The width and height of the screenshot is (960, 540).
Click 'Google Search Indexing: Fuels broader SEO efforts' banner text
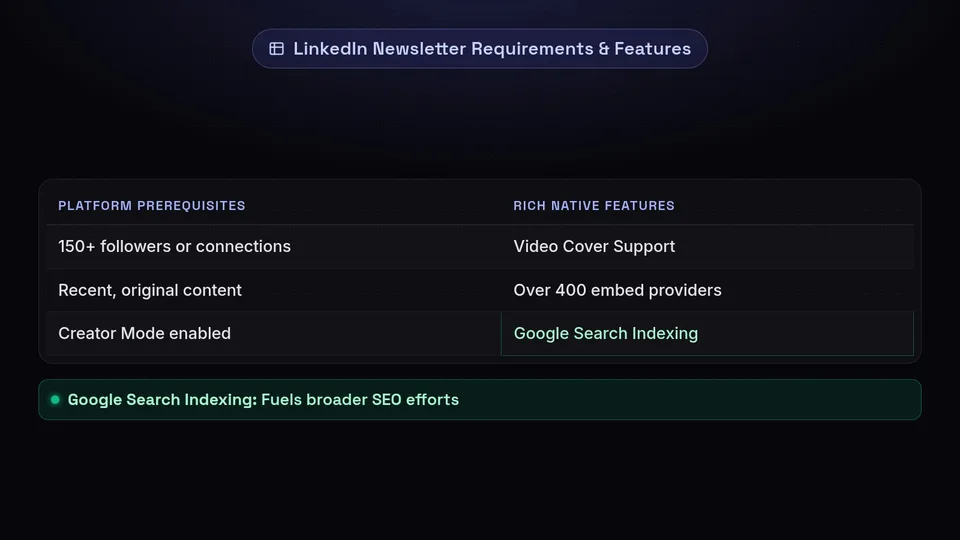point(263,400)
